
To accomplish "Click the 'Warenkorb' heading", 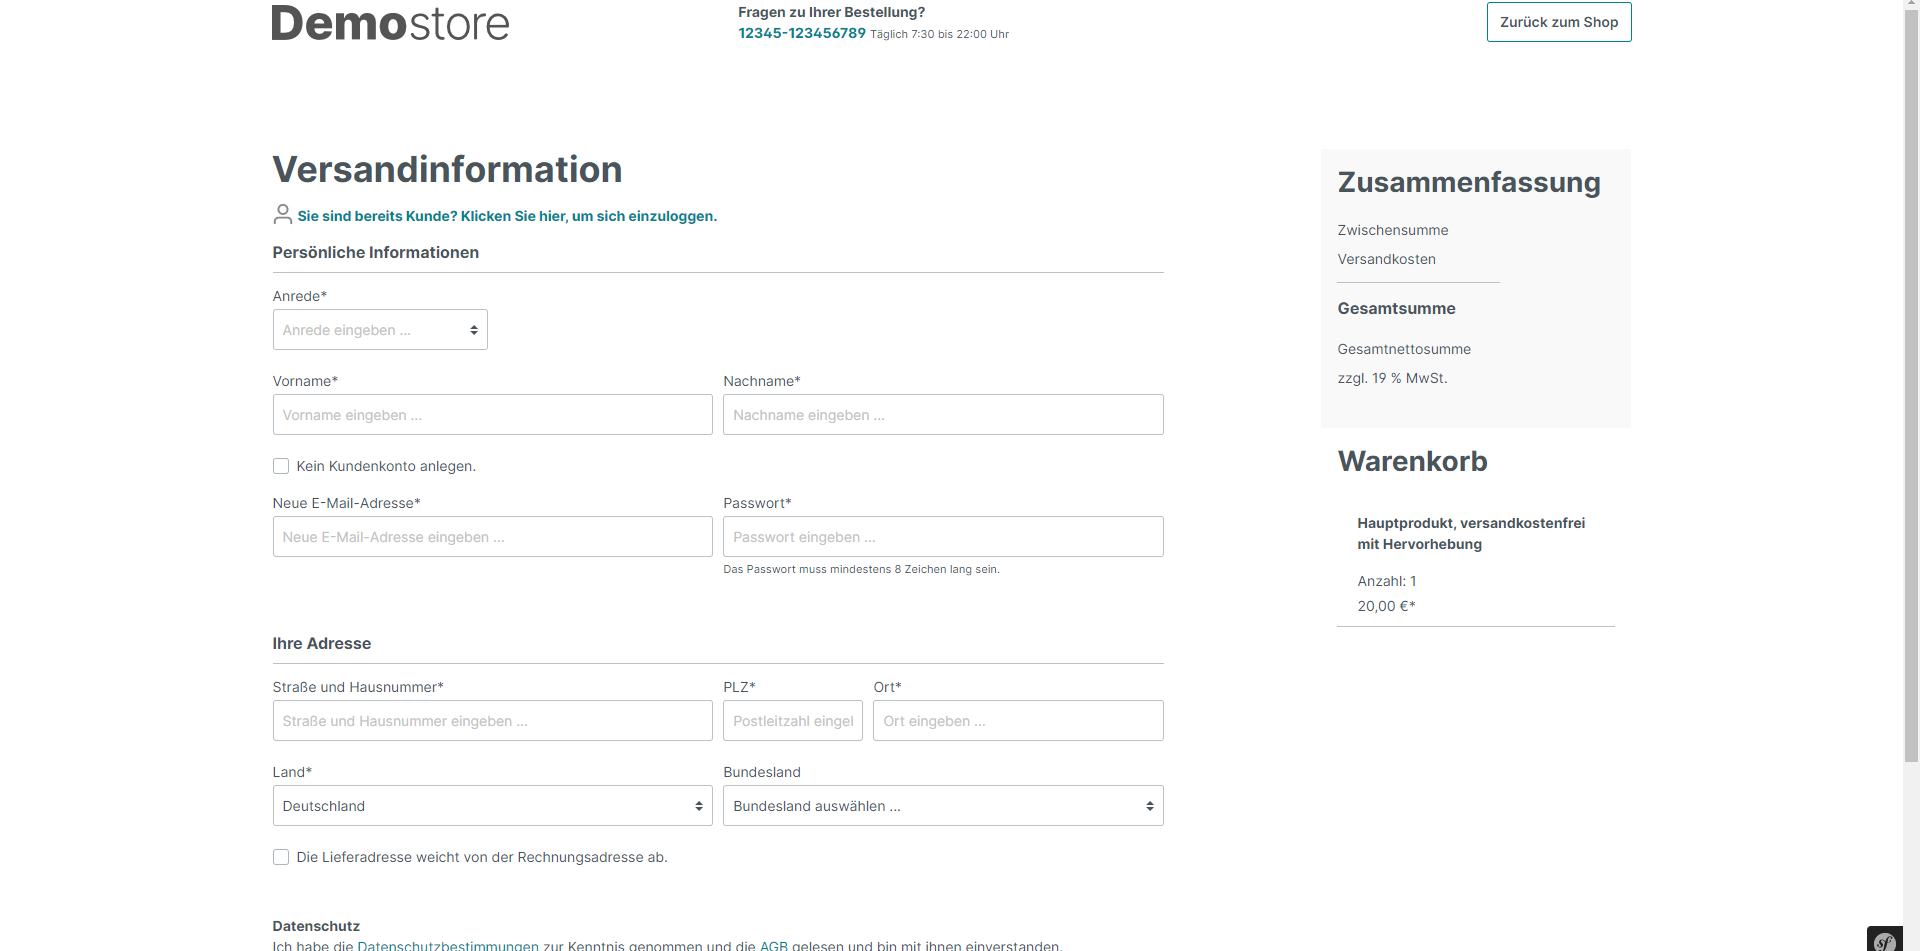I will pos(1412,462).
